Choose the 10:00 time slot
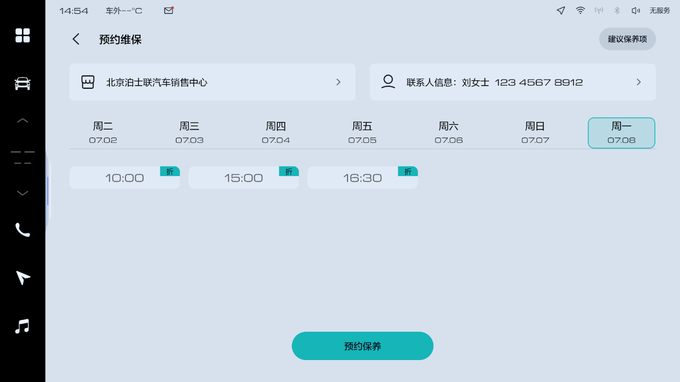Viewport: 680px width, 382px height. click(x=124, y=177)
